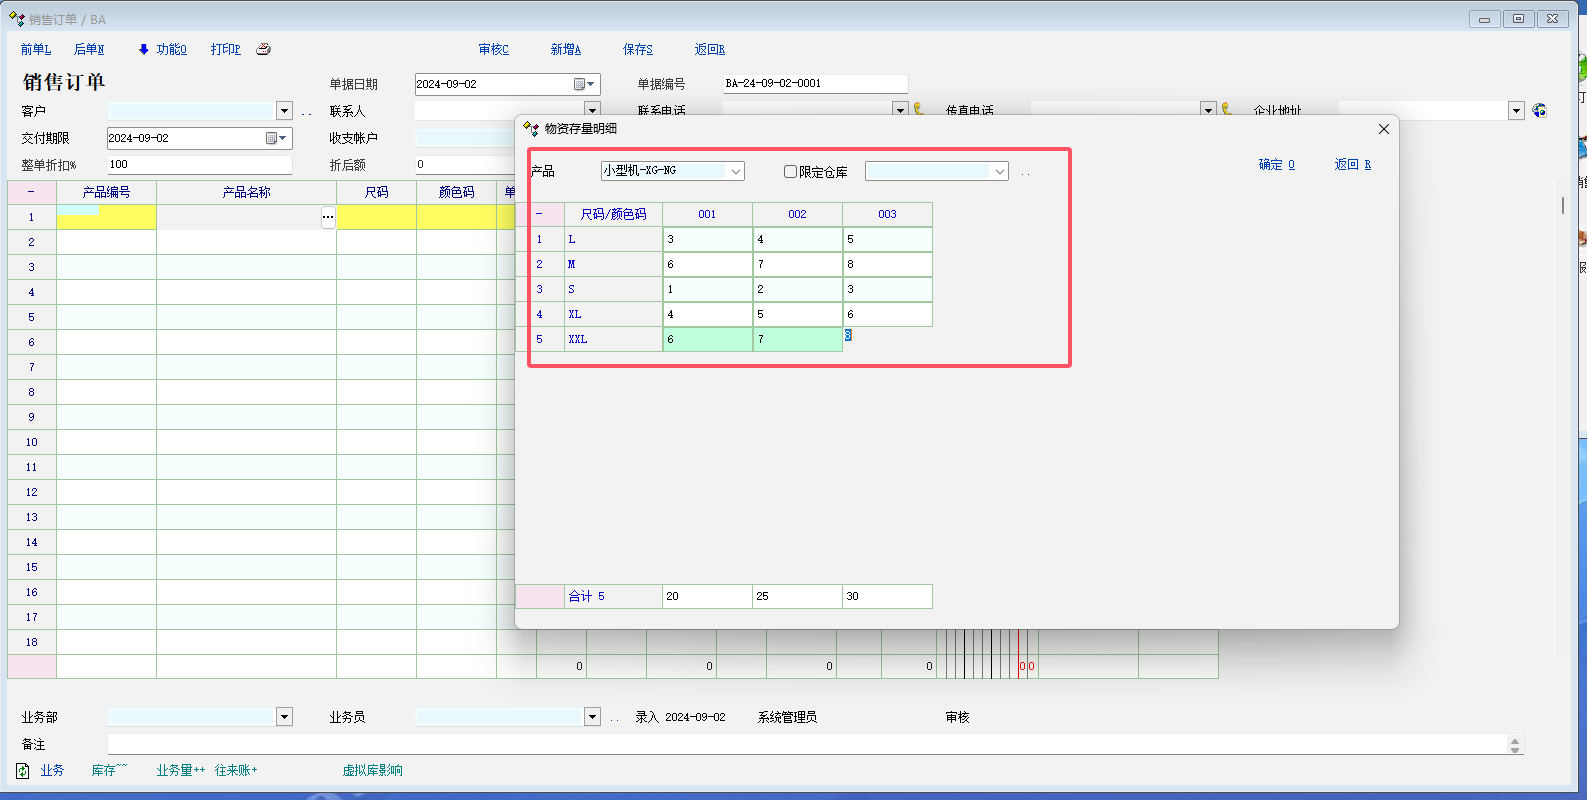
Task: Click the 审核C menu item
Action: tap(493, 49)
